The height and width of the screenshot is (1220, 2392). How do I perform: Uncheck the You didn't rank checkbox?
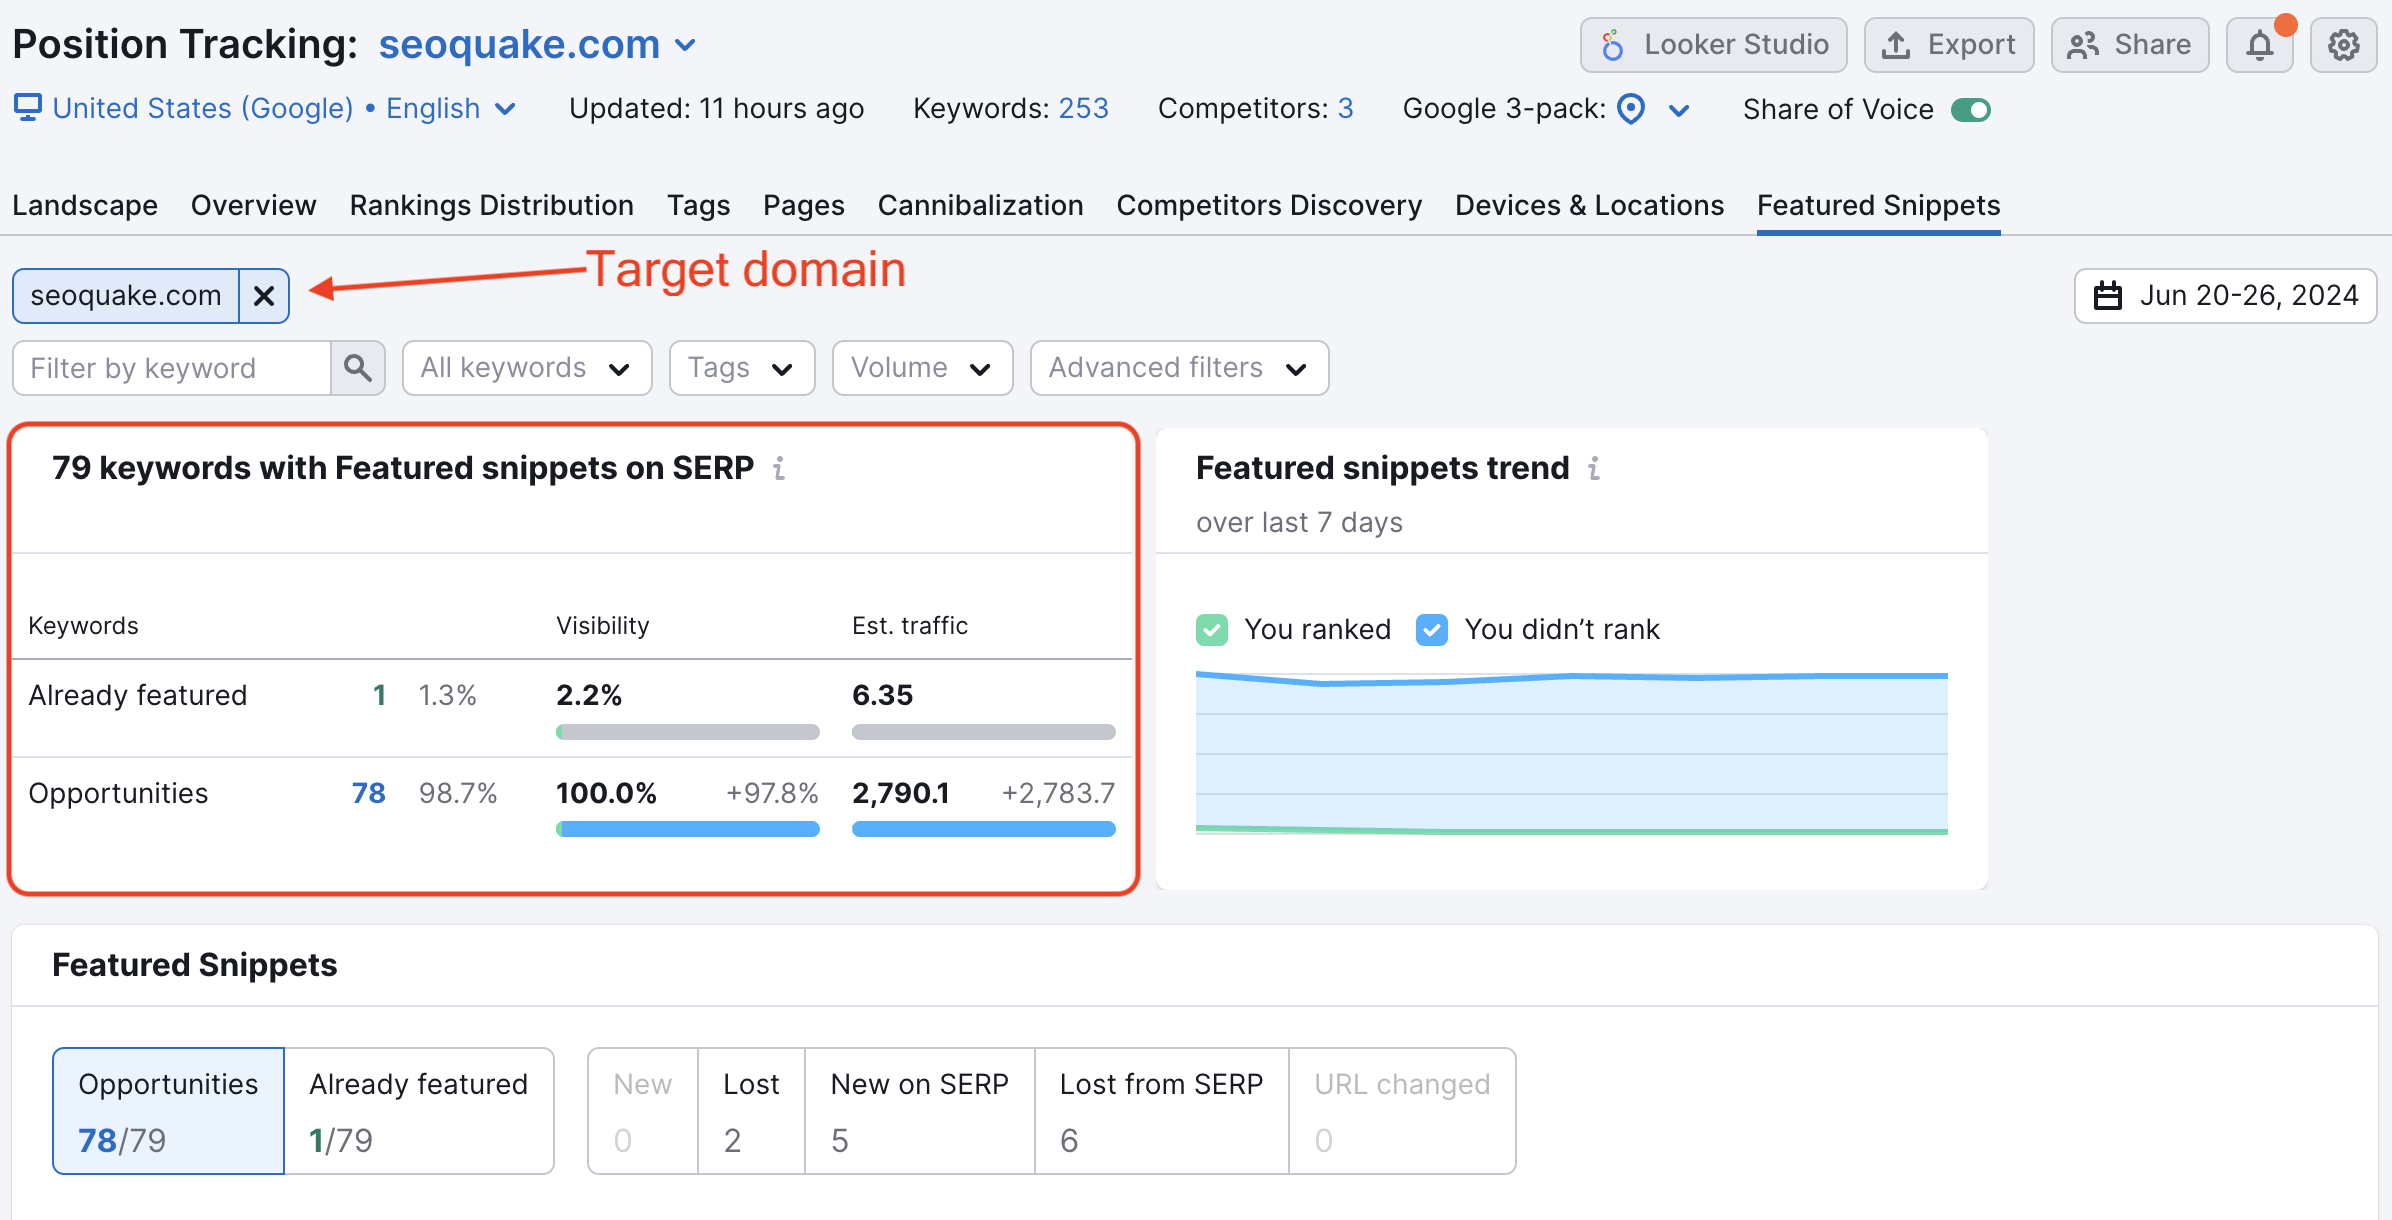pyautogui.click(x=1432, y=630)
